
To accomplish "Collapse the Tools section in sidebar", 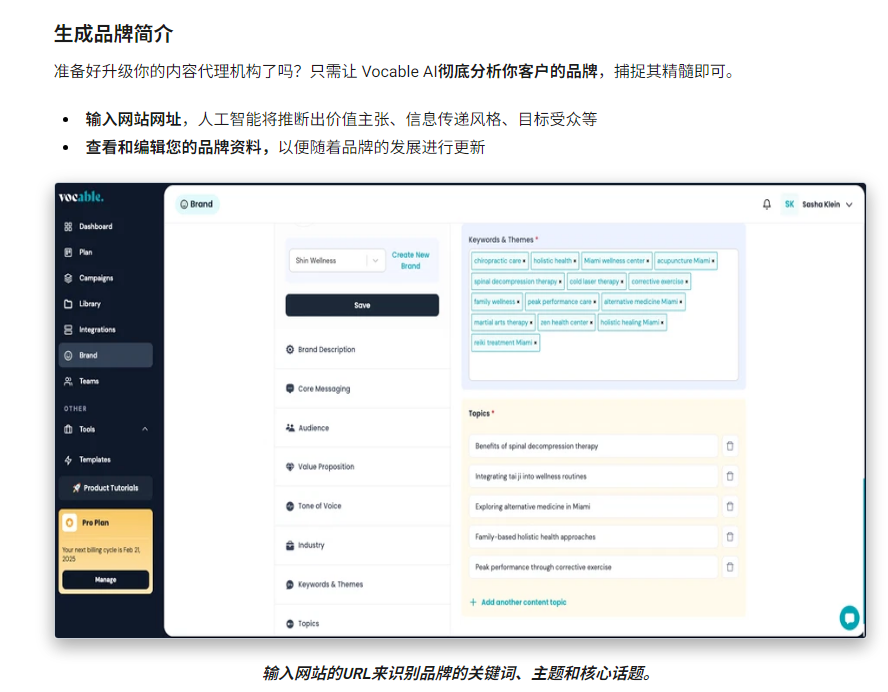I will tap(144, 430).
